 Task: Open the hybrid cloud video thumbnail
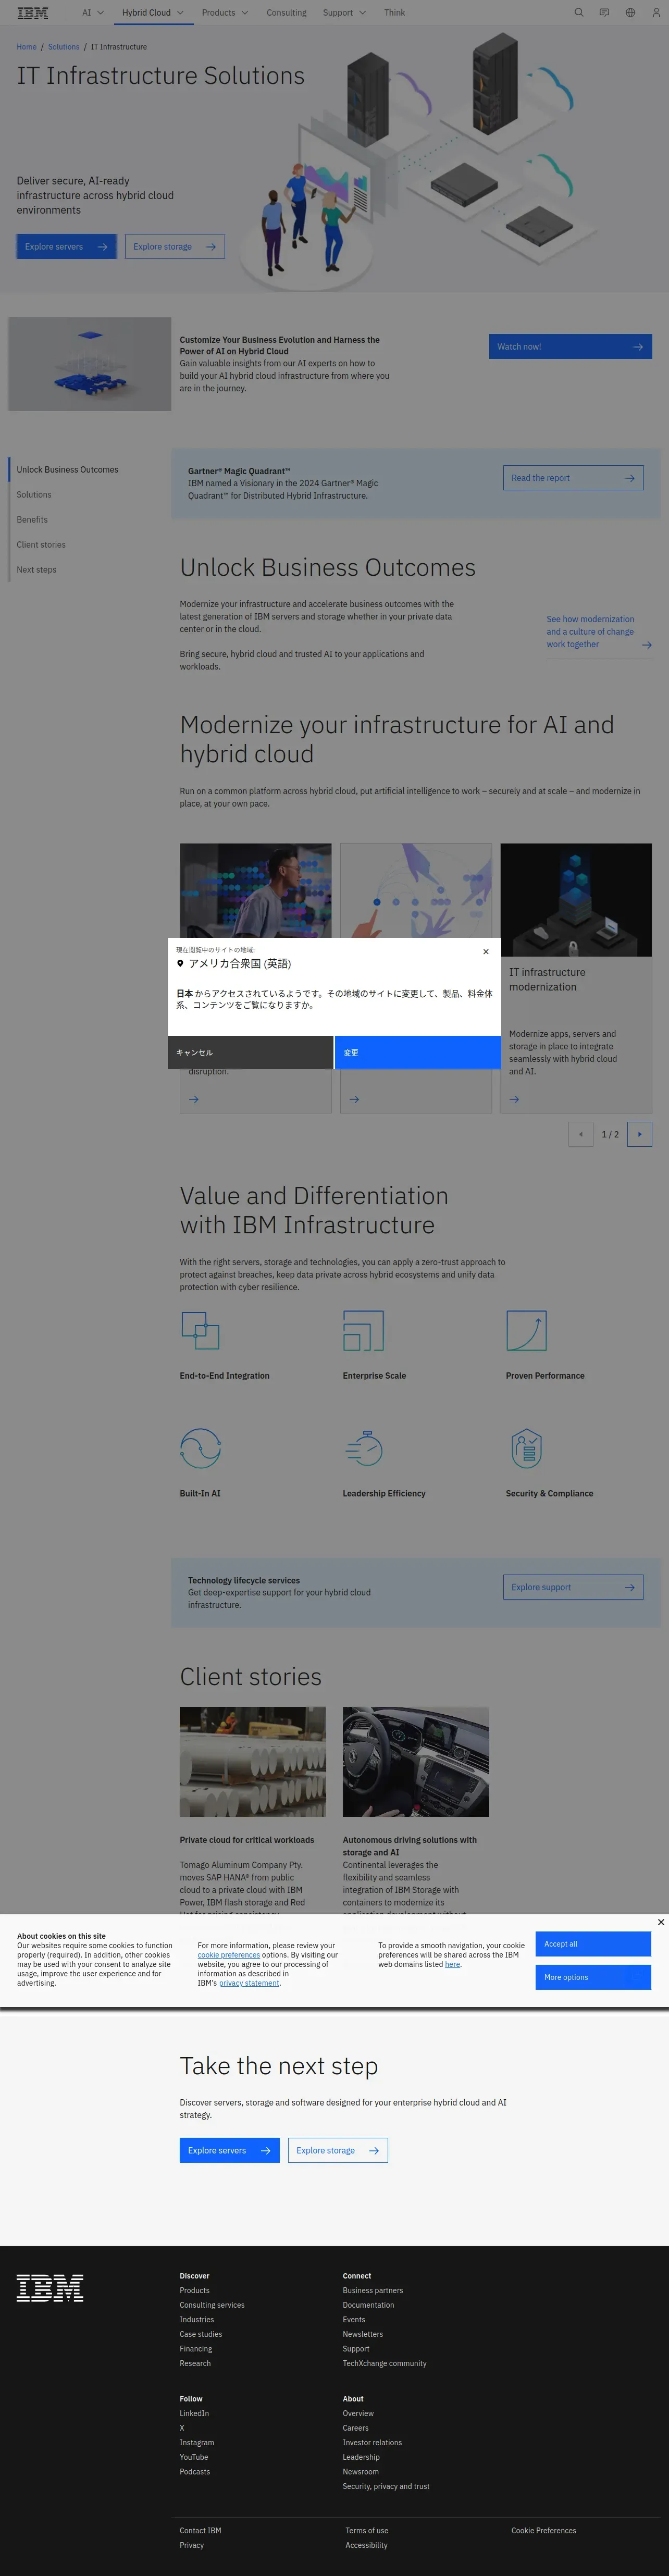90,364
